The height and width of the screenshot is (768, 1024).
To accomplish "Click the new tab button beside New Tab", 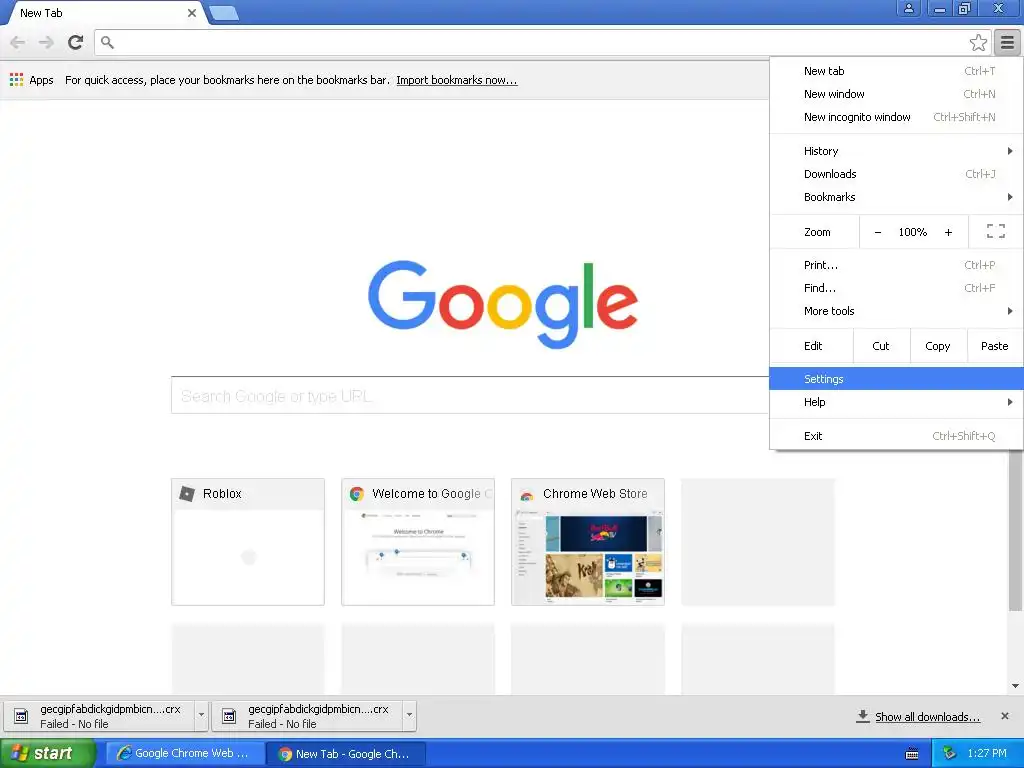I will 224,13.
